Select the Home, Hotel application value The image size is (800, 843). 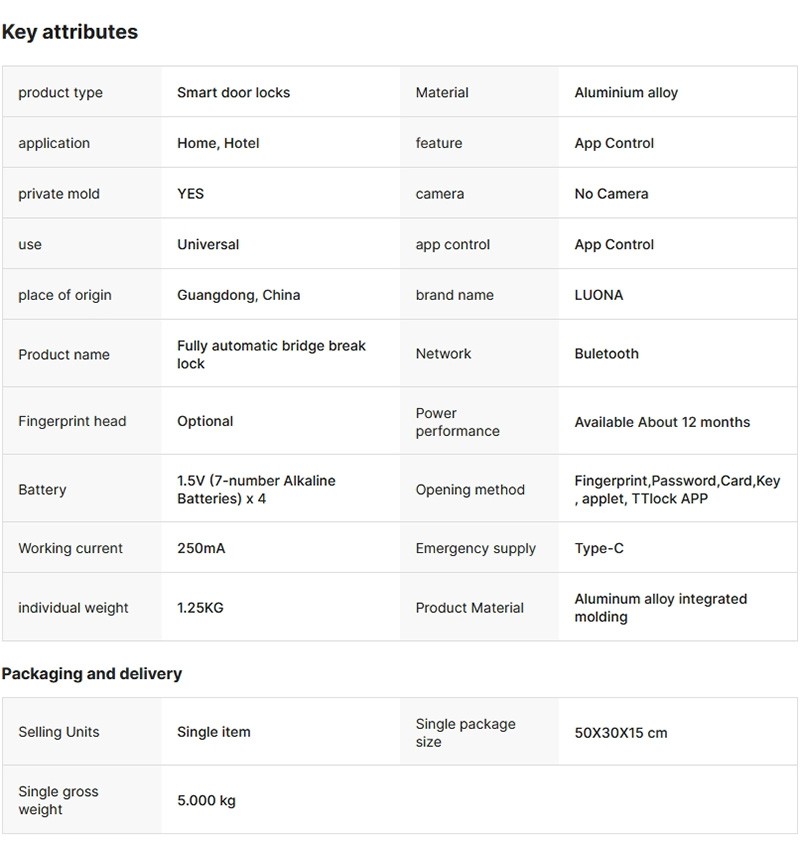pyautogui.click(x=218, y=143)
